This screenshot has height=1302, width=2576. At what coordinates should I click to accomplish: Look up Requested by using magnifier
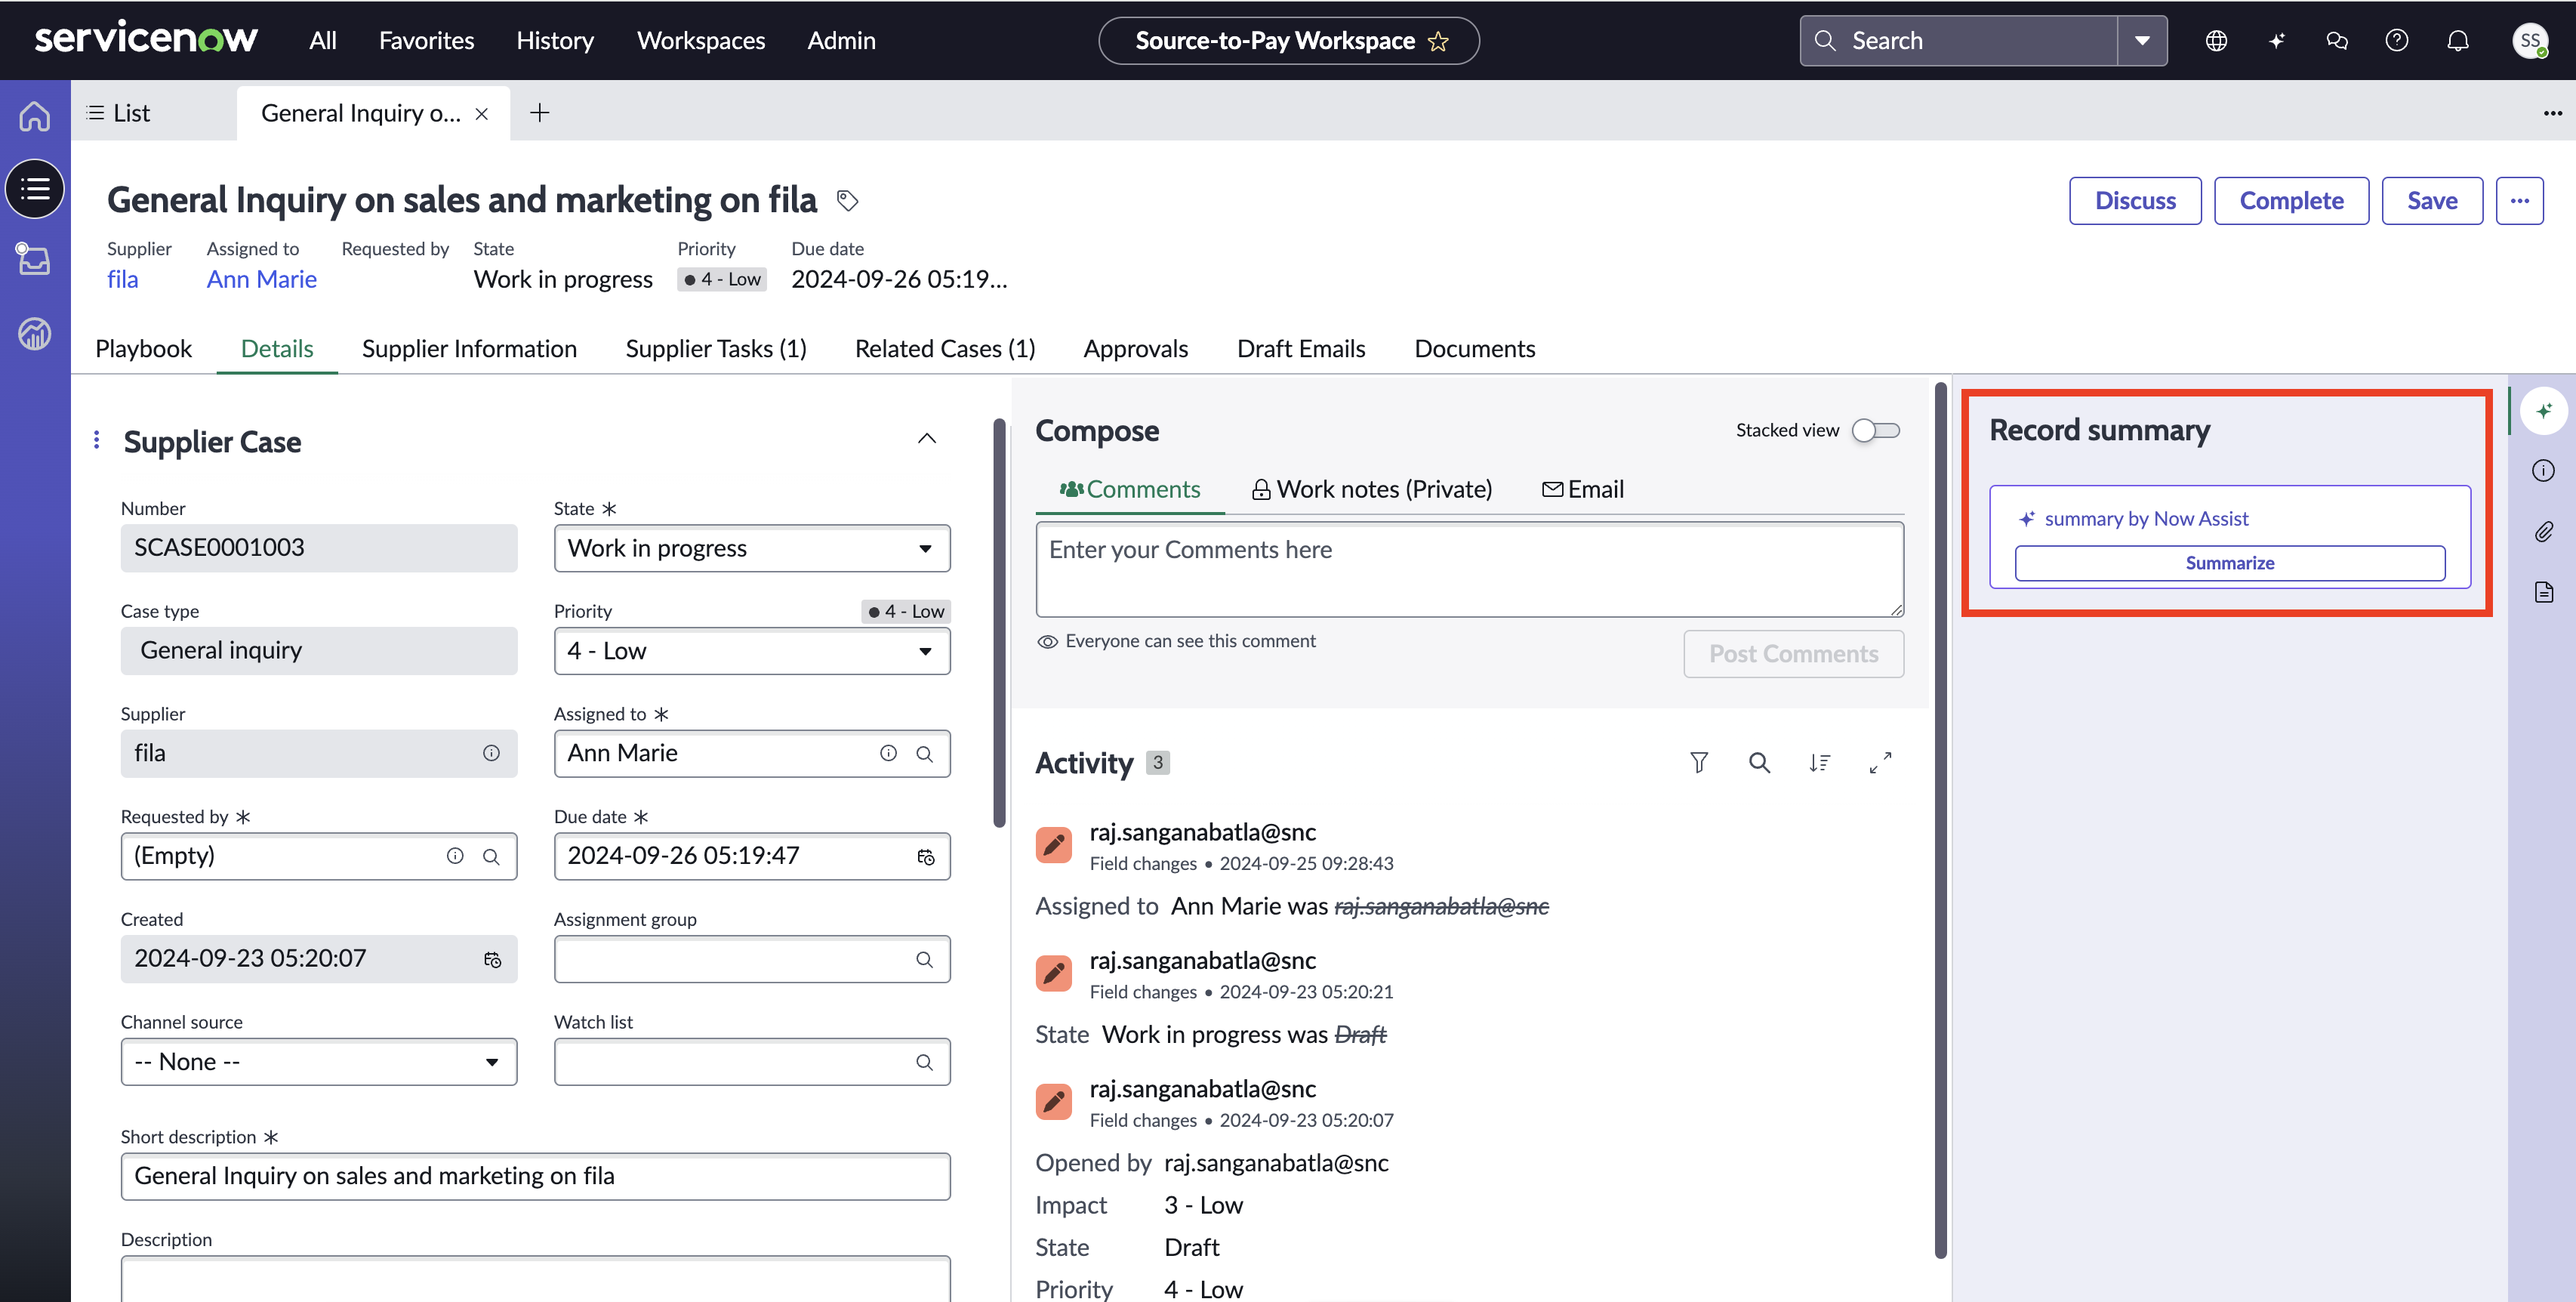(491, 857)
